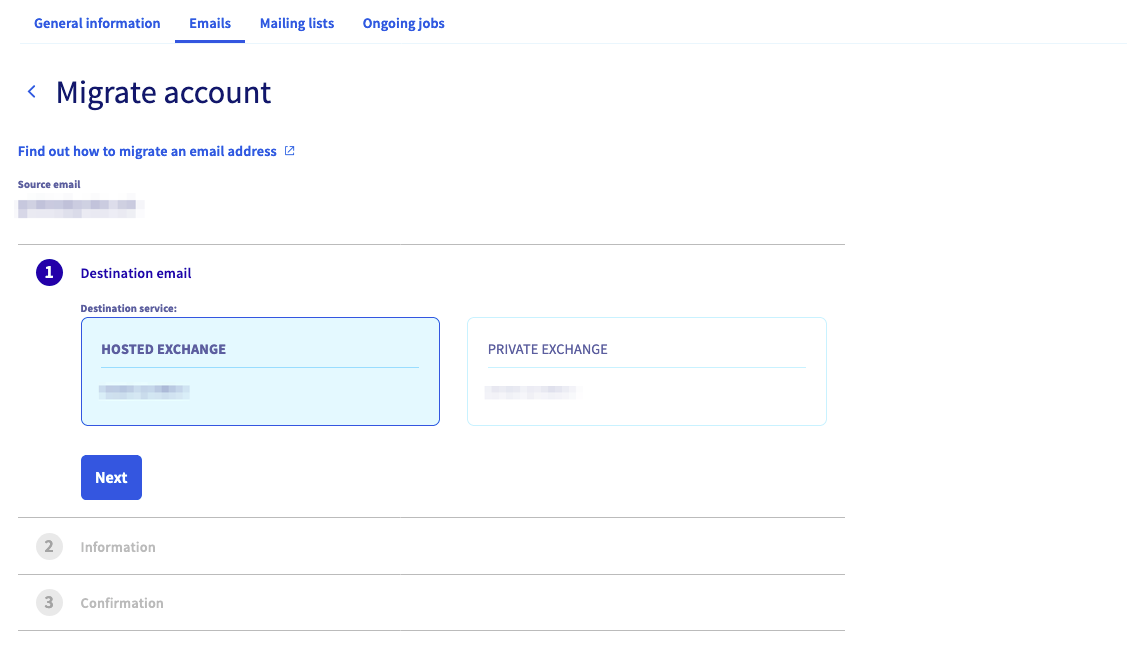The image size is (1138, 645).
Task: Open 'Find out how to migrate an email address'
Action: 147,151
